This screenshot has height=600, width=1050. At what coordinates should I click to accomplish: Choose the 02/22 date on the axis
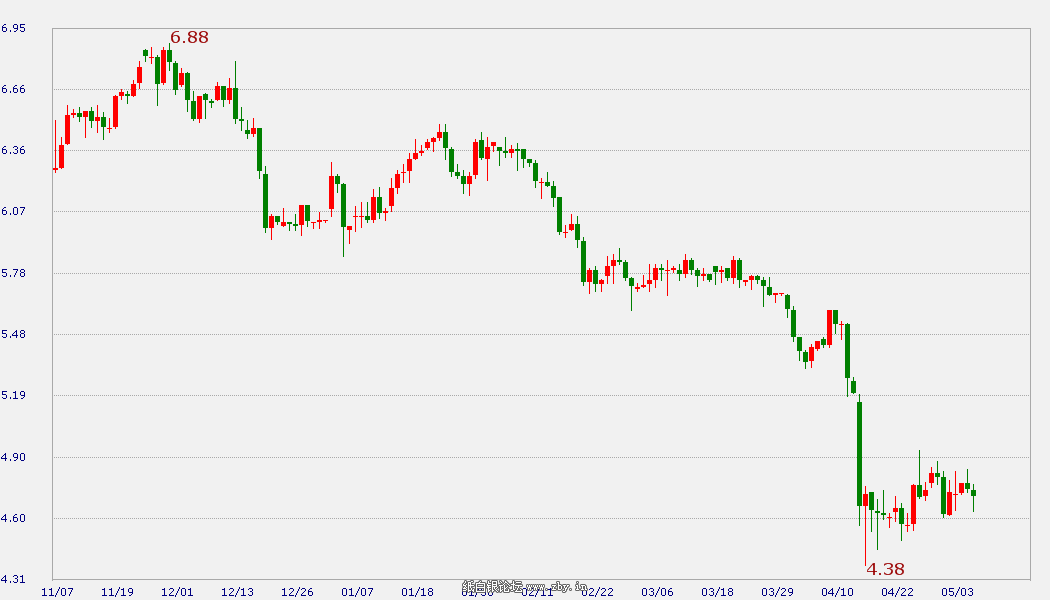click(x=597, y=591)
